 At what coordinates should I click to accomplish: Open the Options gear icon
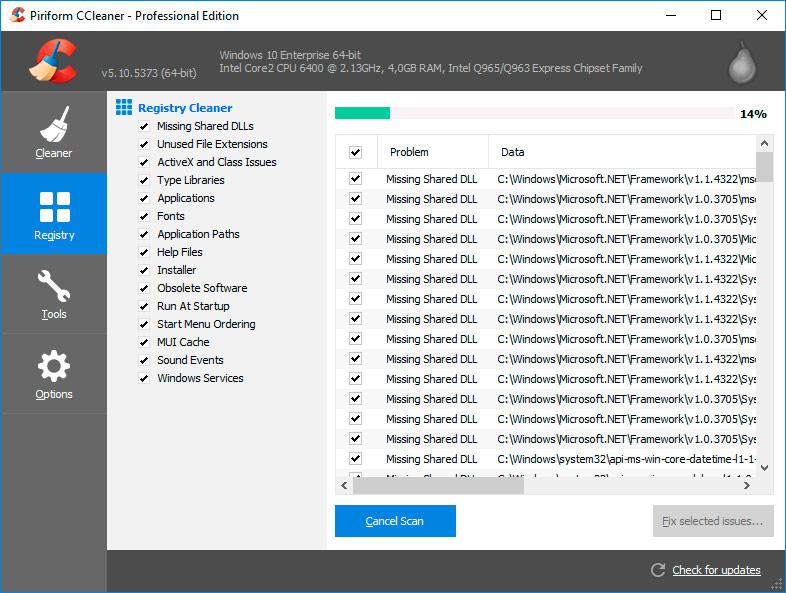pyautogui.click(x=54, y=366)
